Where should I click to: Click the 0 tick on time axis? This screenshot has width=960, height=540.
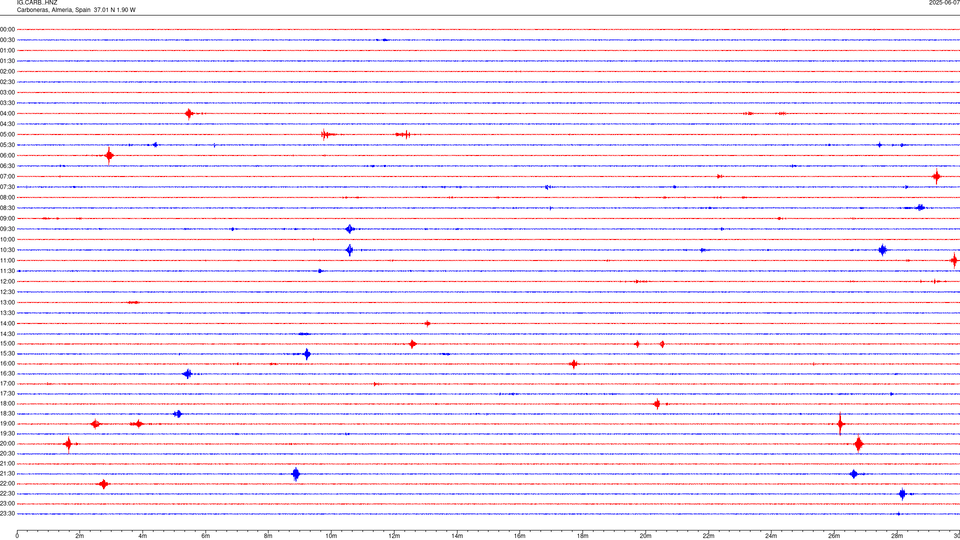[17, 536]
